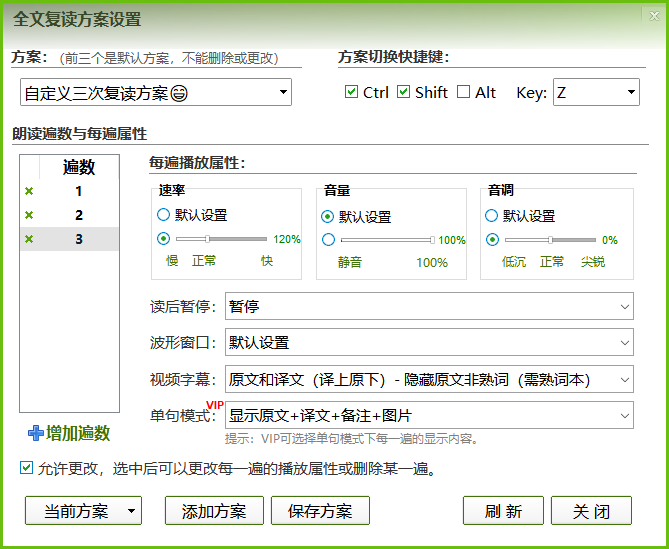Select 默认设置 radio under 速率

click(x=163, y=215)
